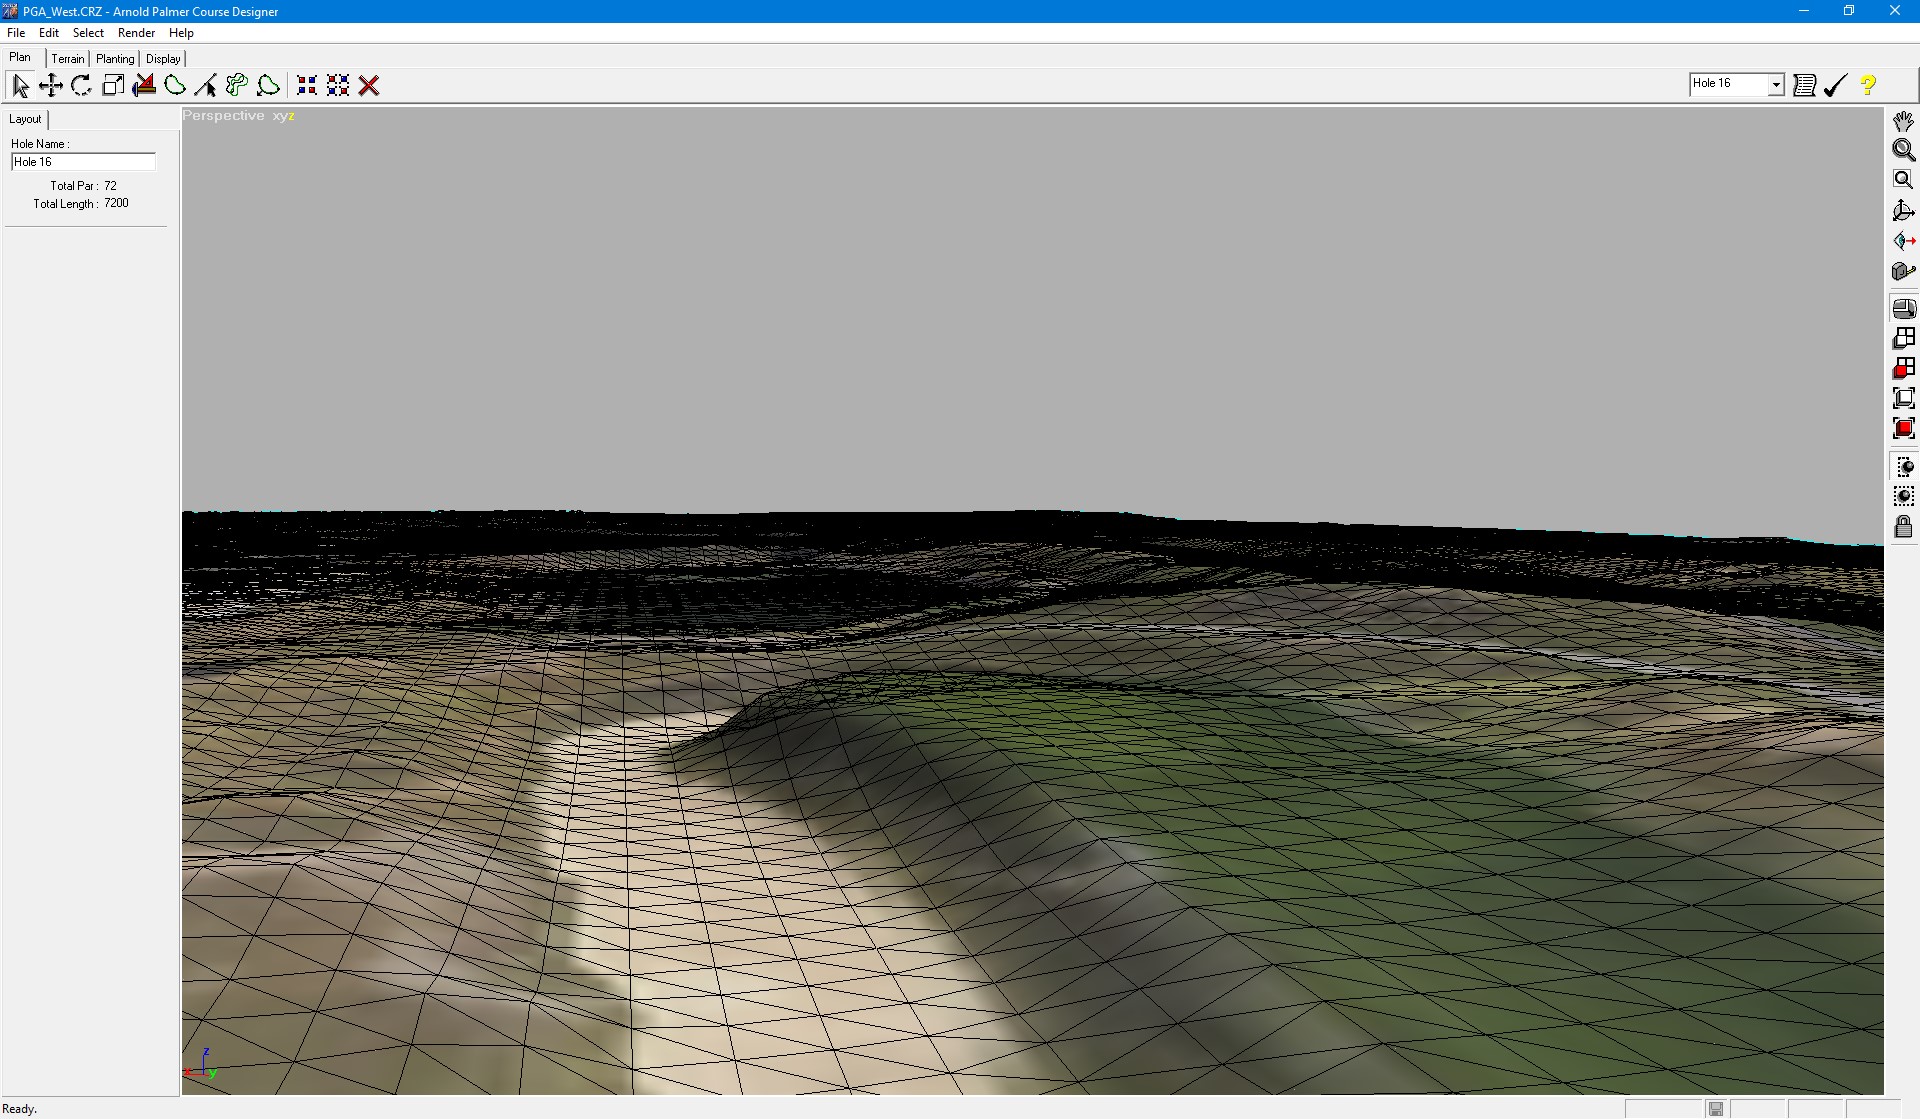Activate the shape creation tool
The image size is (1920, 1119).
(x=175, y=85)
